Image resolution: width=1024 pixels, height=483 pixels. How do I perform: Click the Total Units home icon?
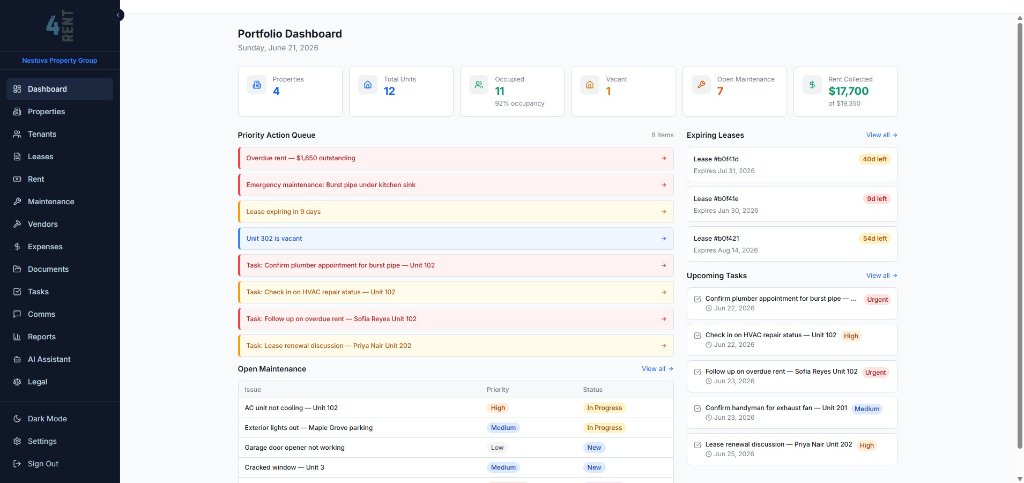(x=368, y=85)
